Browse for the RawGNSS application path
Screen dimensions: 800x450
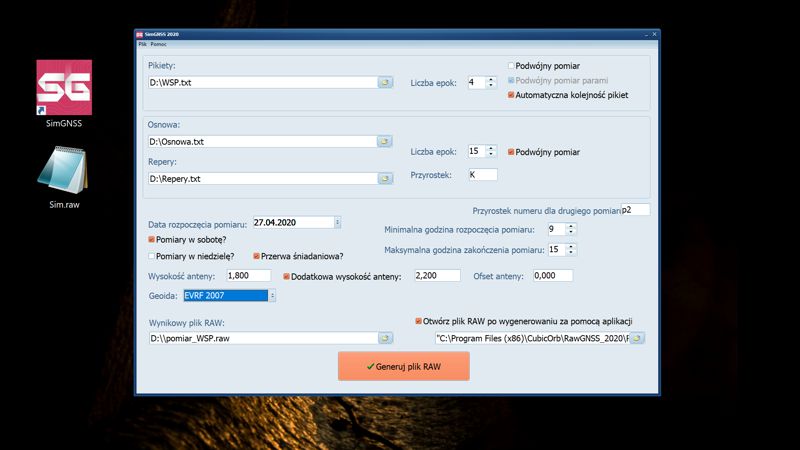click(637, 338)
